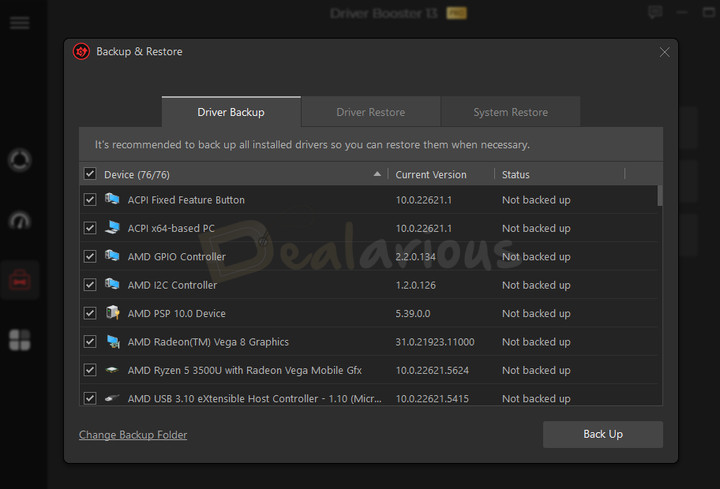Viewport: 720px width, 489px height.
Task: Open the Change Backup Folder link
Action: (133, 435)
